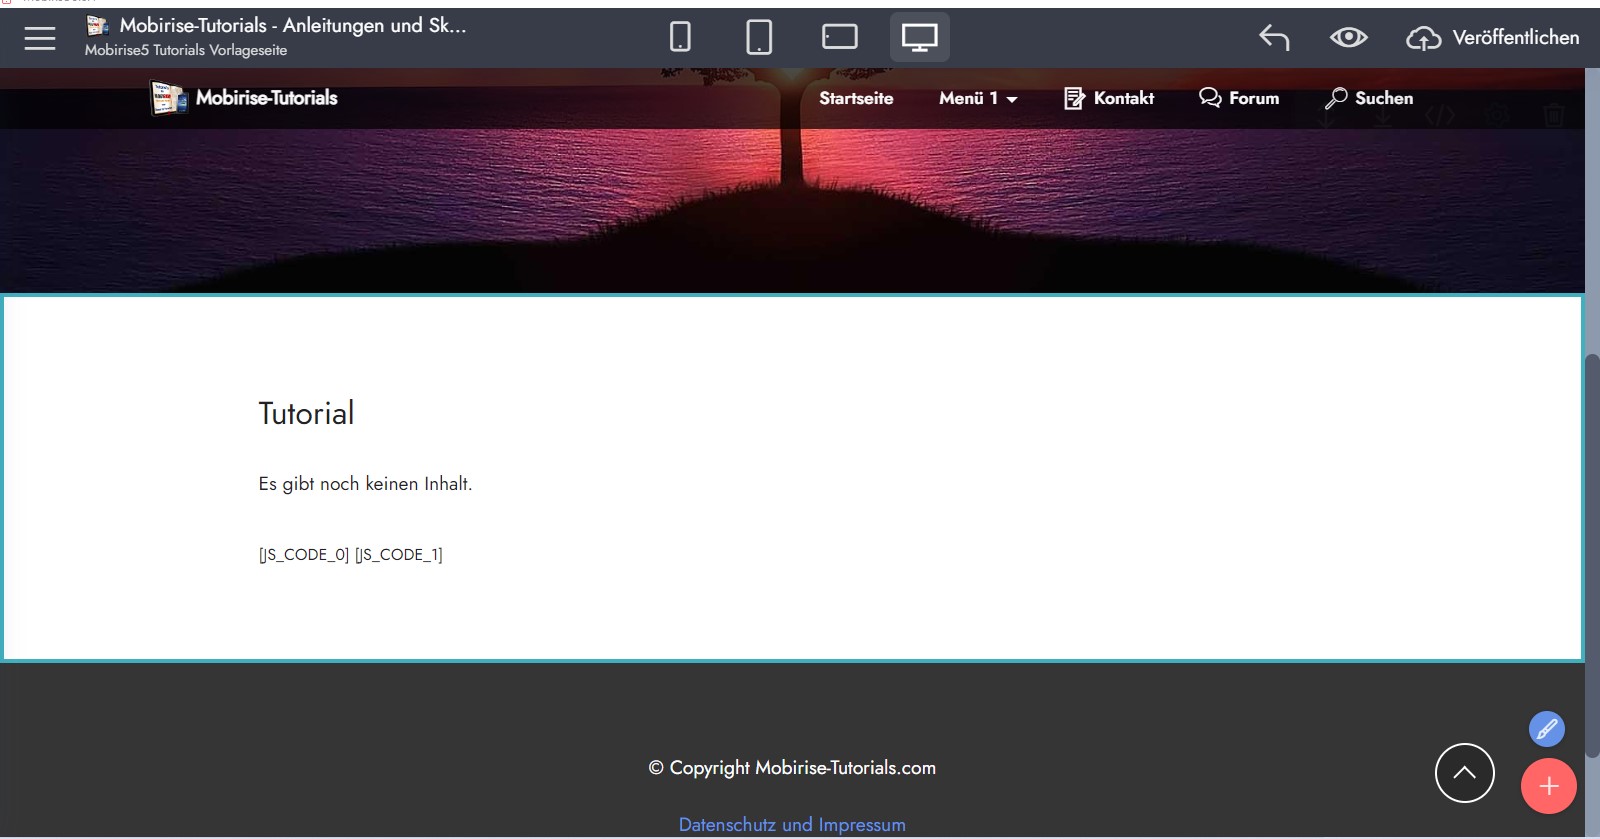Image resolution: width=1600 pixels, height=839 pixels.
Task: Click the Tutorial heading text
Action: (306, 414)
